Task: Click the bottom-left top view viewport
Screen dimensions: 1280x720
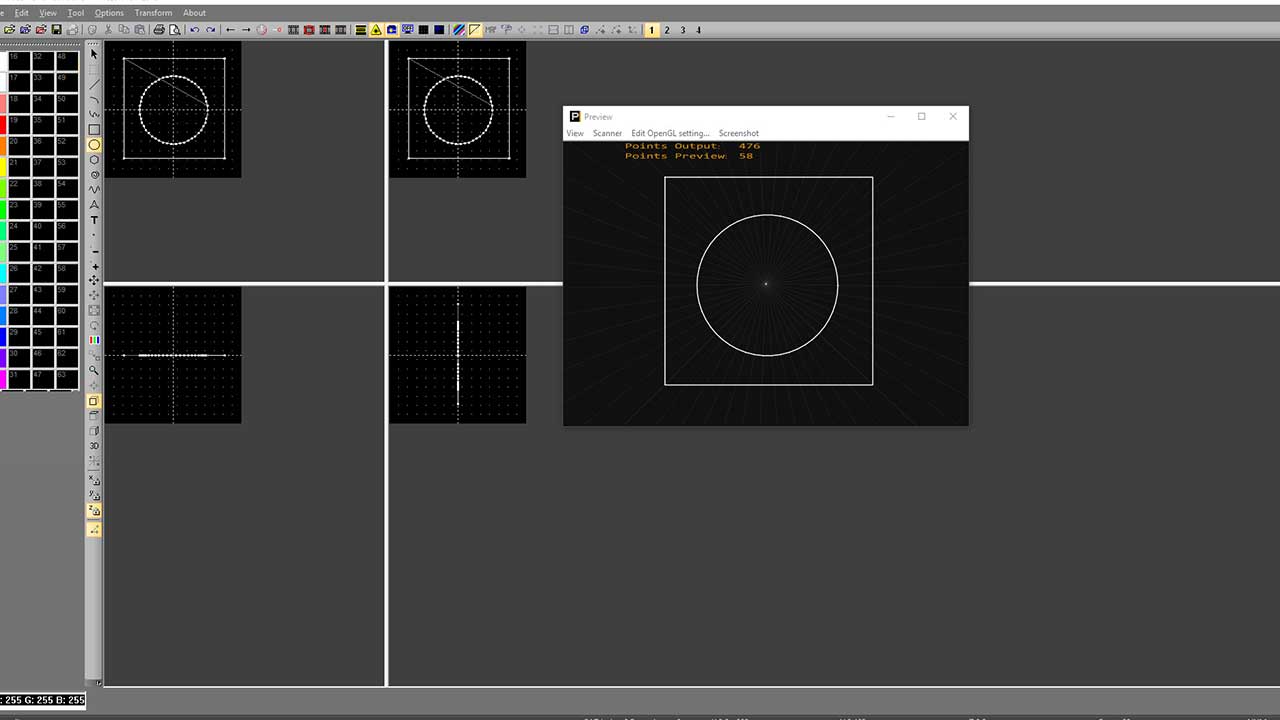Action: click(x=173, y=355)
